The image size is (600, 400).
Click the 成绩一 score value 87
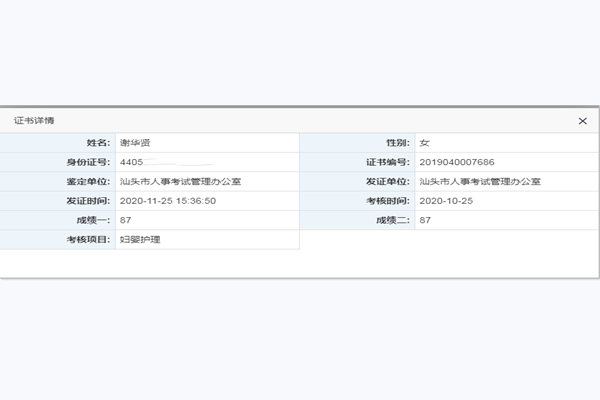tap(126, 220)
